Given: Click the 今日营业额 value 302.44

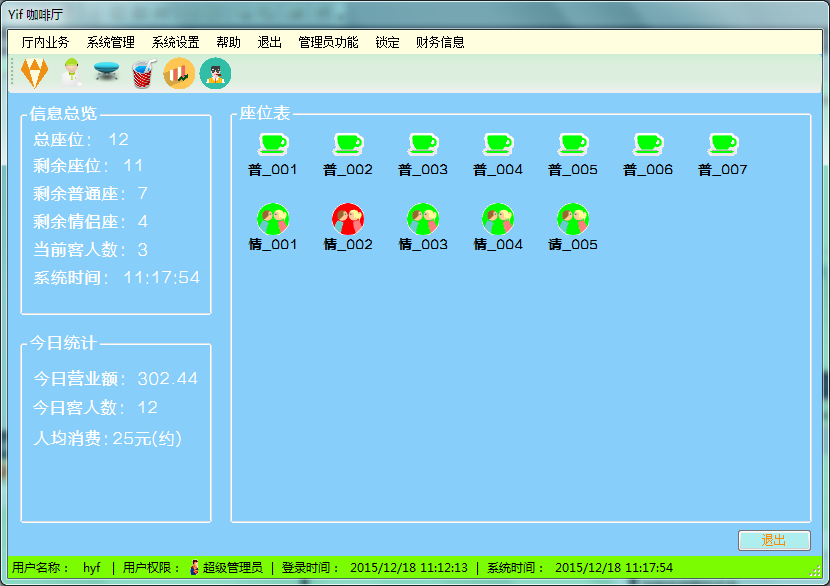Looking at the screenshot, I should click(x=167, y=378).
